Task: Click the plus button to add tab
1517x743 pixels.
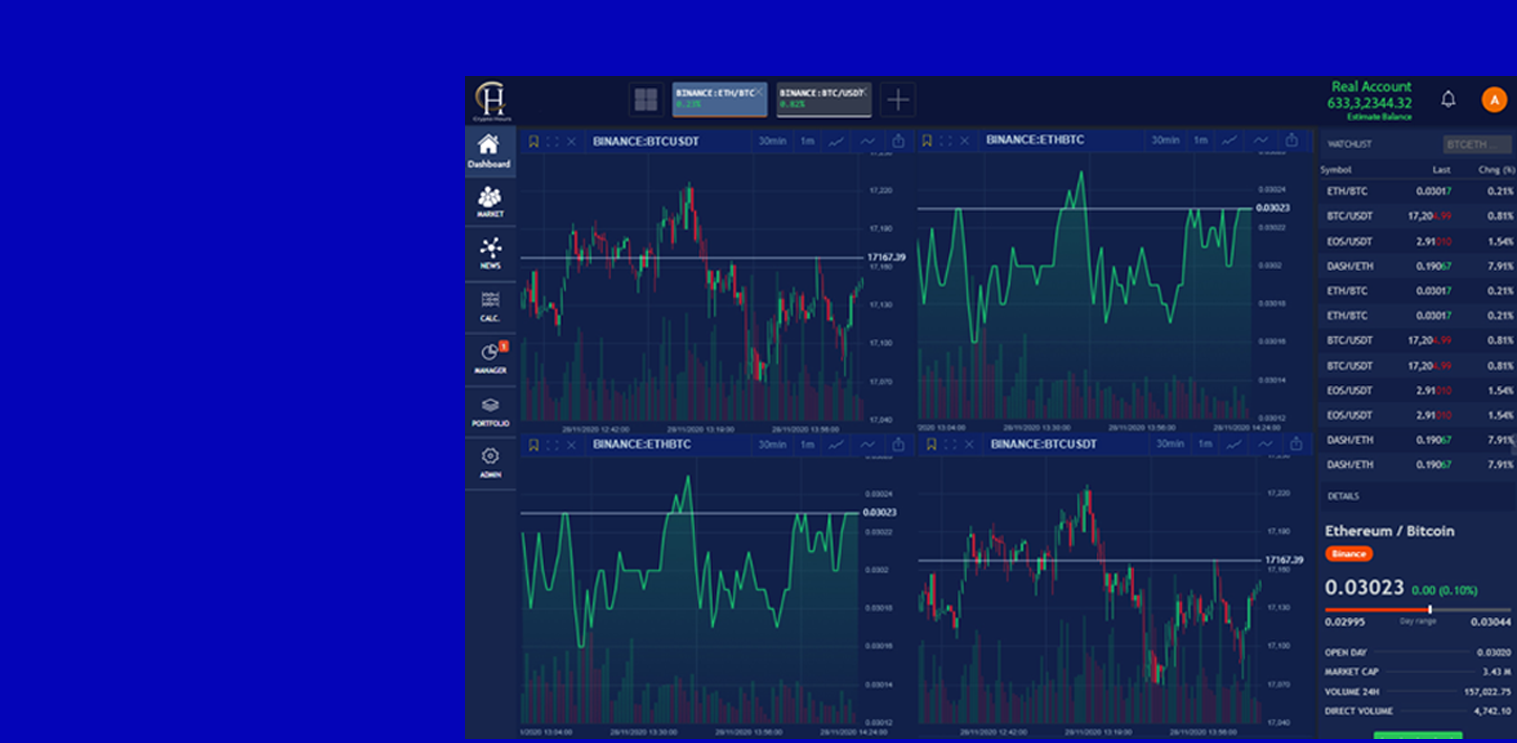Action: click(x=898, y=99)
